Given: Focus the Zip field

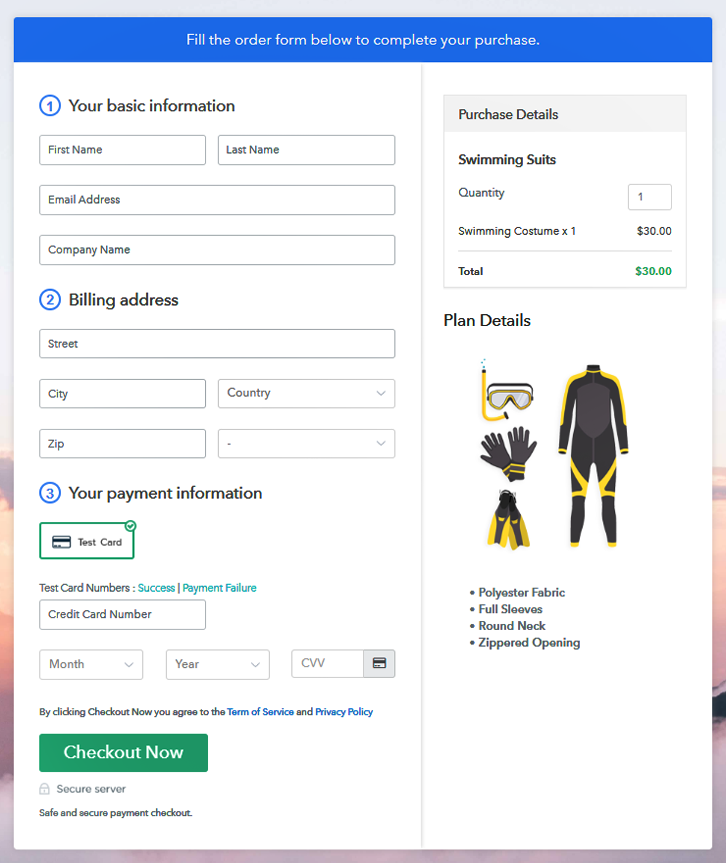Looking at the screenshot, I should point(122,444).
